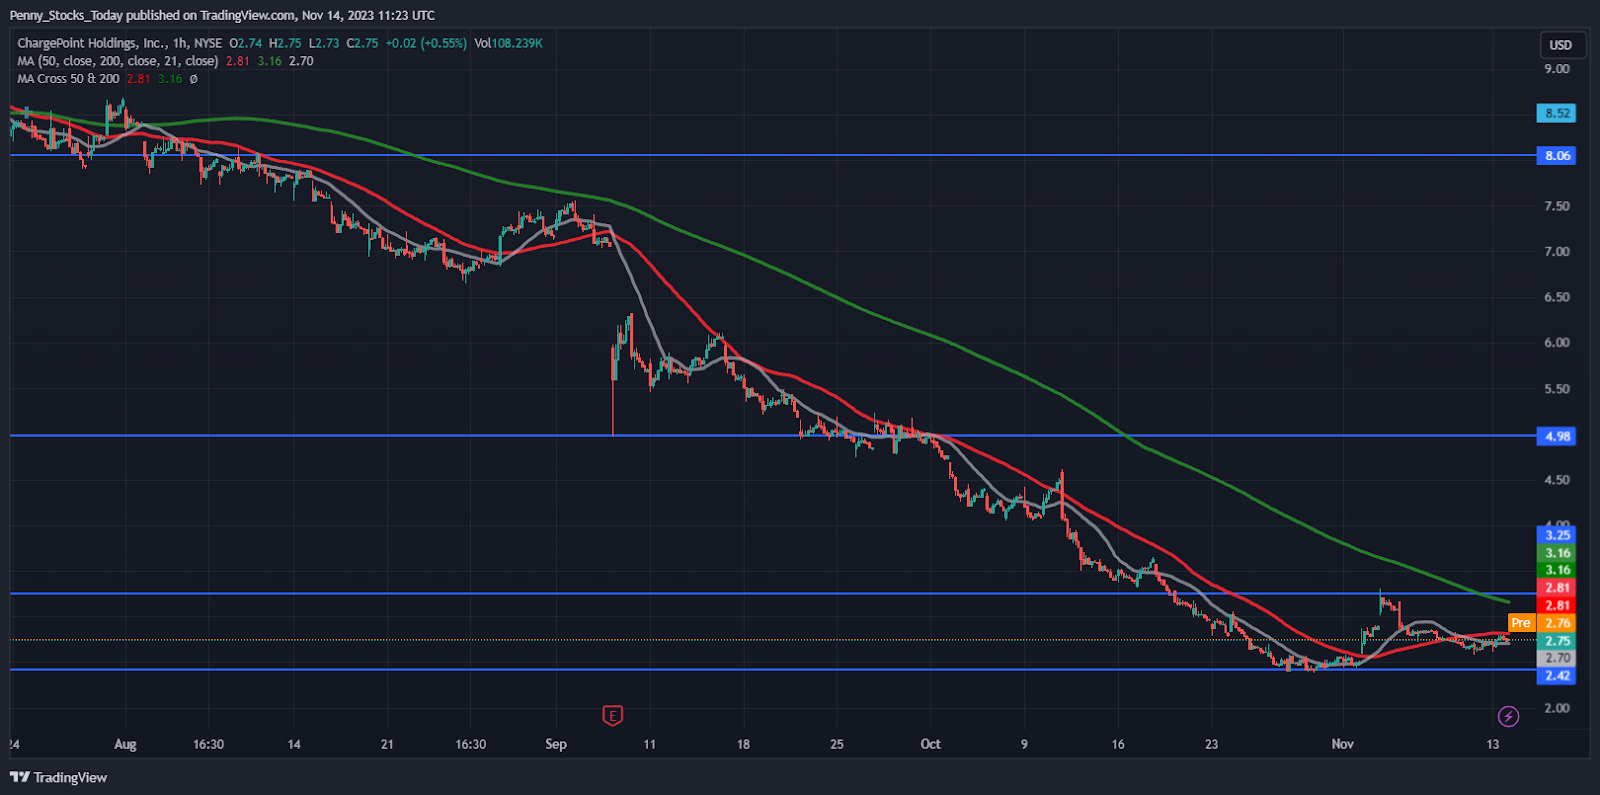The width and height of the screenshot is (1600, 795).
Task: Select the ChargePoint Holdings, Inc. legend title
Action: tap(92, 43)
